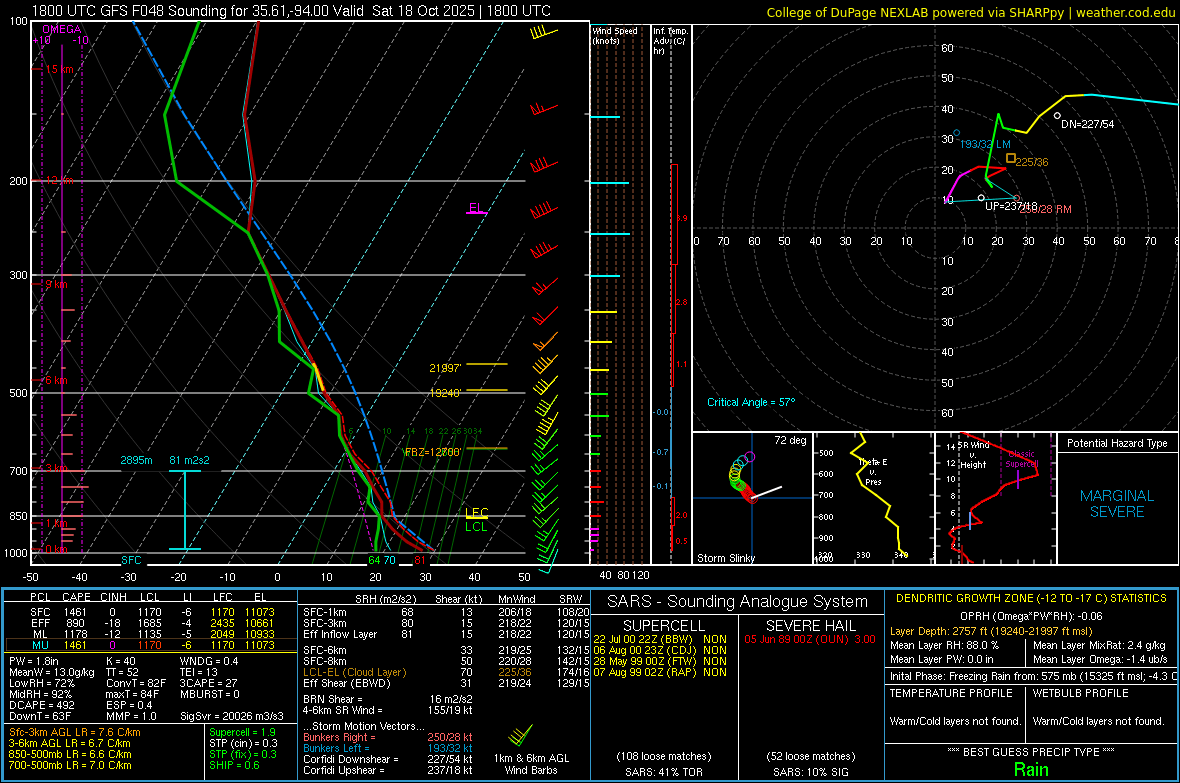1180x783 pixels.
Task: Click the CAPE column header
Action: click(76, 598)
